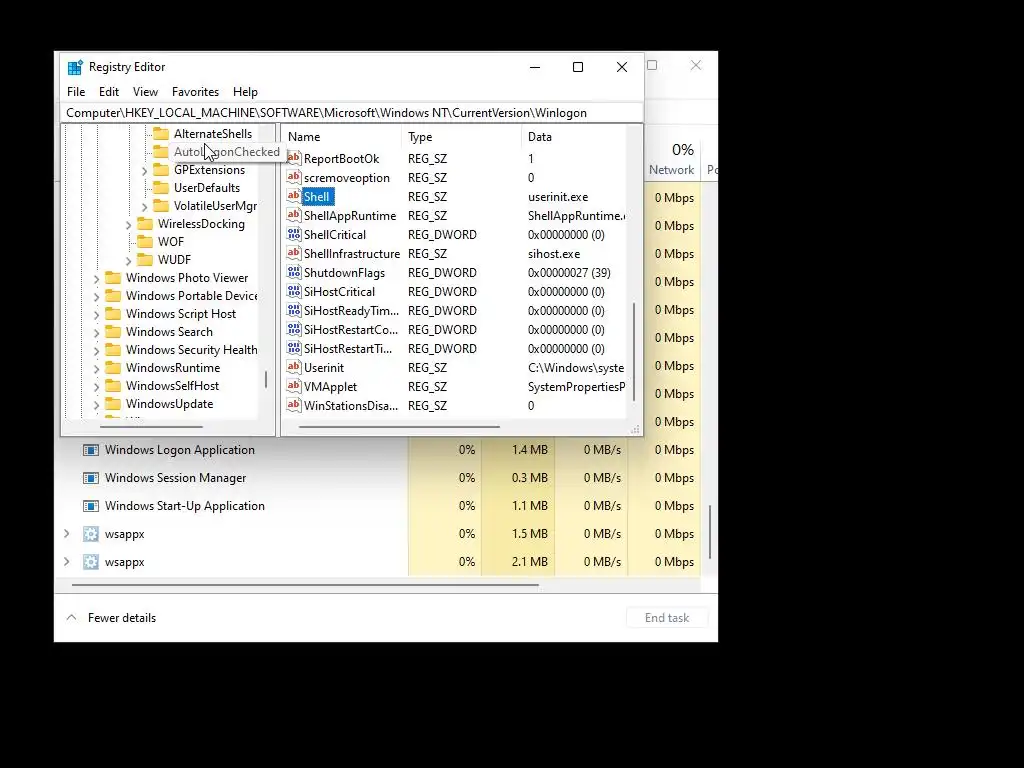Click the values pane horizontal scrollbar
This screenshot has width=1024, height=768.
pyautogui.click(x=399, y=427)
